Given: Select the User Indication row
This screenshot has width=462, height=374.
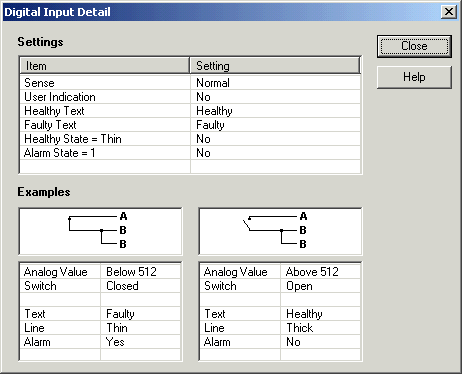Looking at the screenshot, I should pyautogui.click(x=190, y=97).
